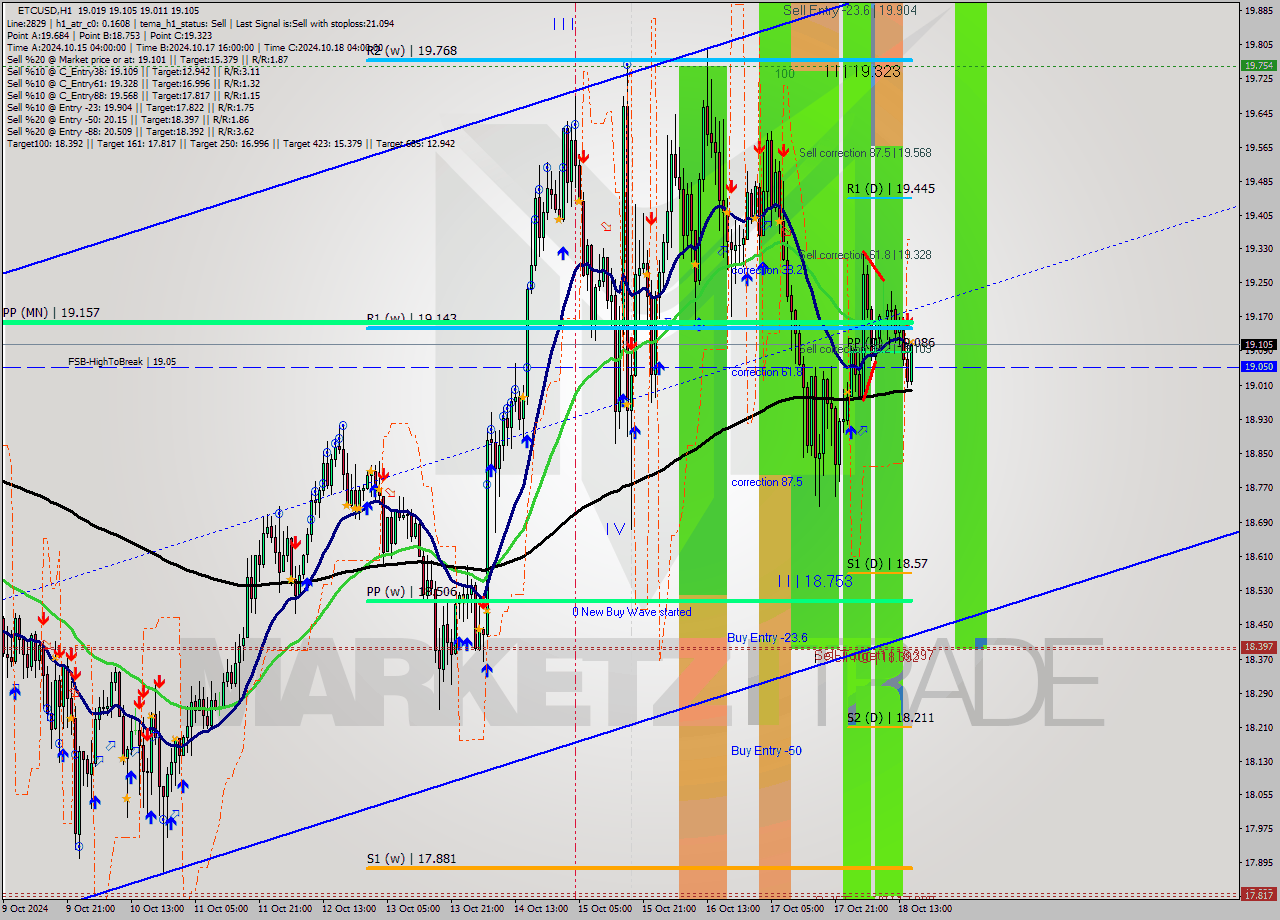The width and height of the screenshot is (1280, 920).
Task: Click the blue 19.050 price tag on axis
Action: click(x=1258, y=367)
